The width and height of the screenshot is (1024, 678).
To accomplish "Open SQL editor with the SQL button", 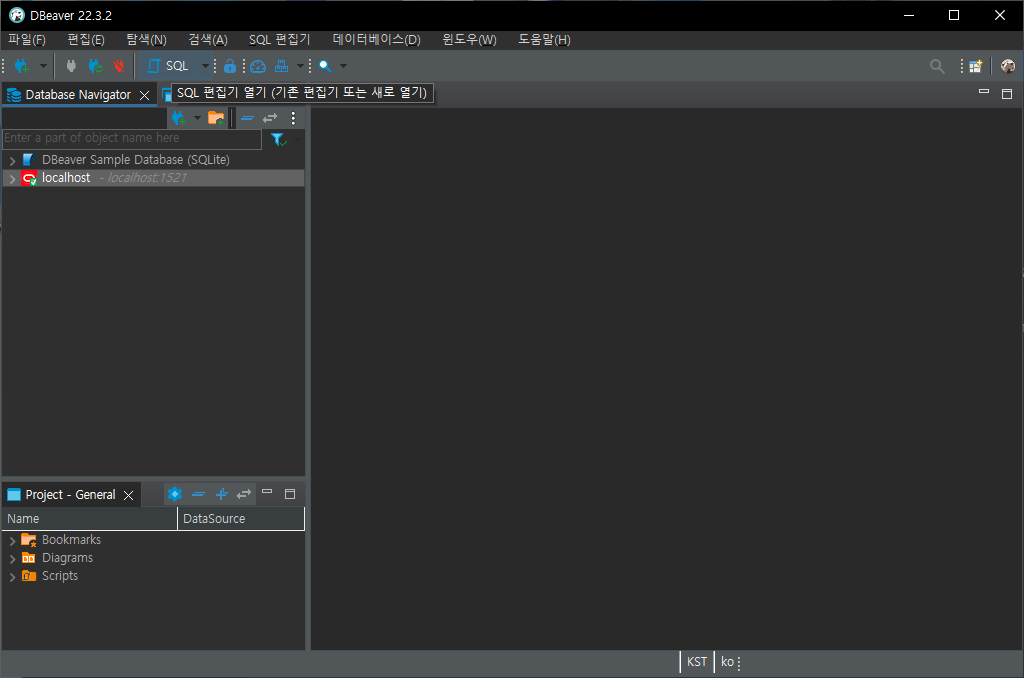I will click(167, 66).
